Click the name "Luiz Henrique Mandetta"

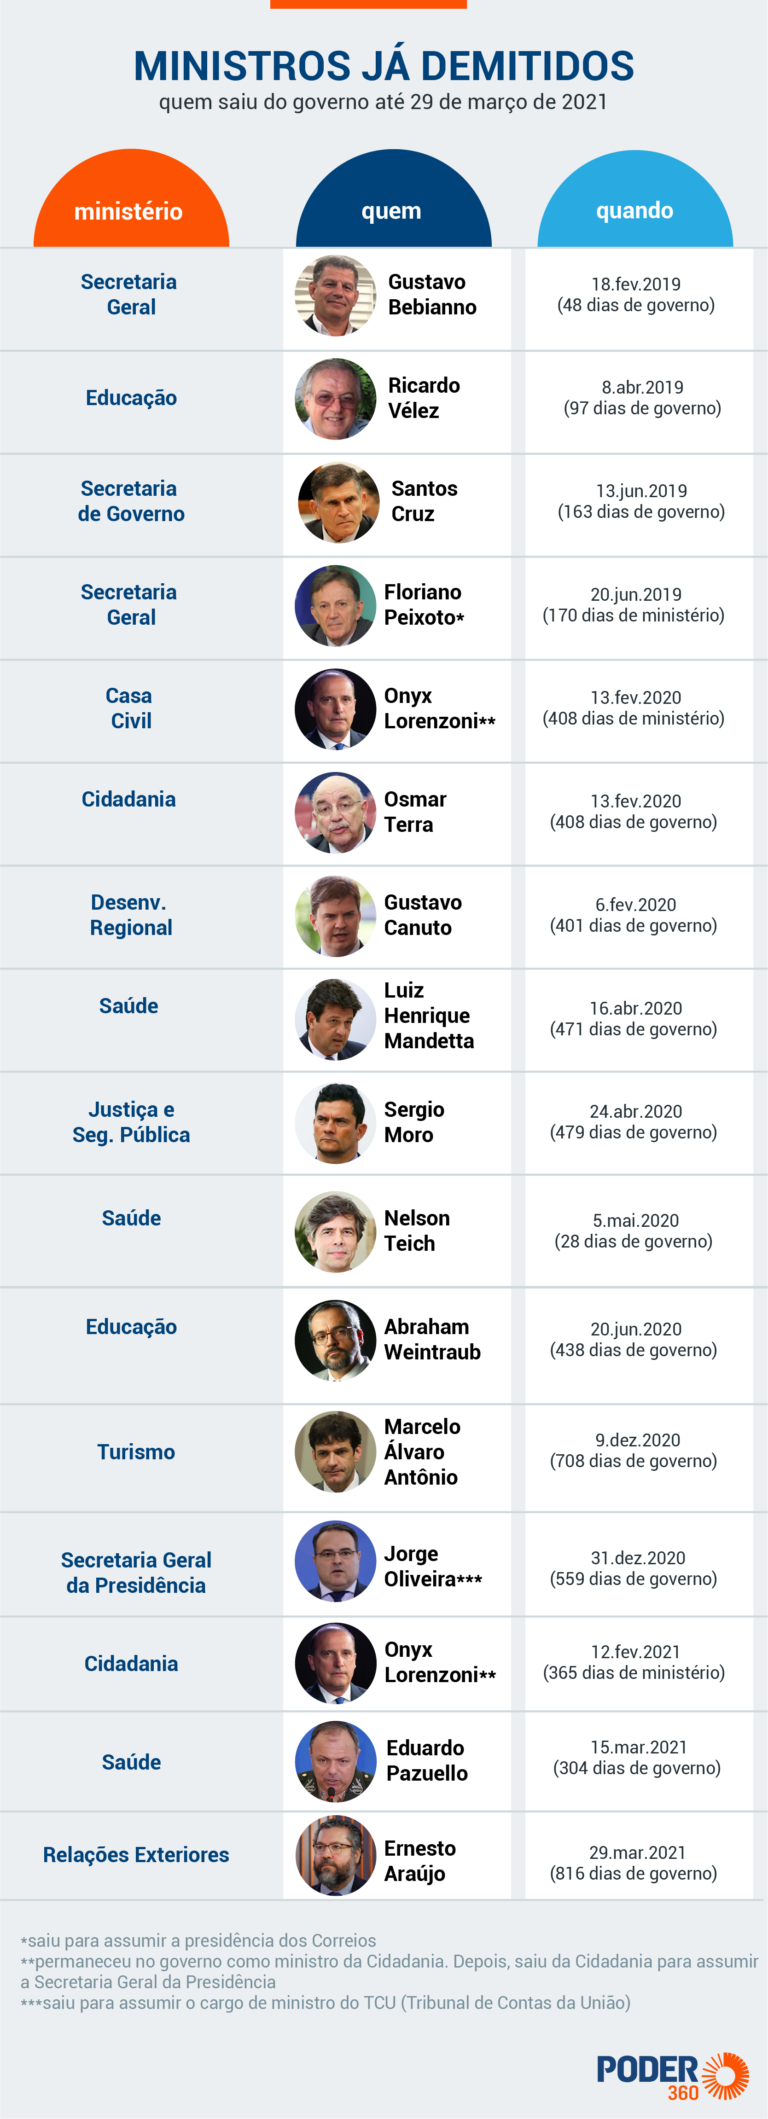[428, 1016]
